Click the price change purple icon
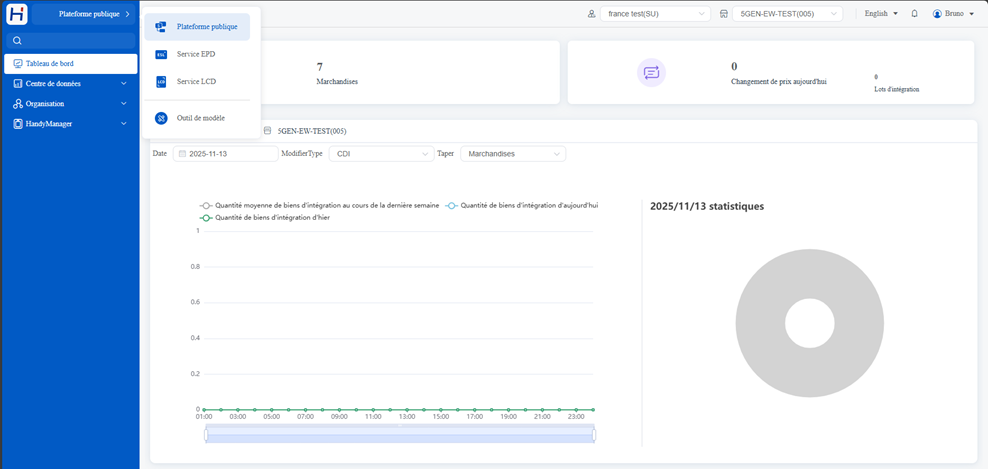Viewport: 988px width, 469px height. tap(652, 72)
